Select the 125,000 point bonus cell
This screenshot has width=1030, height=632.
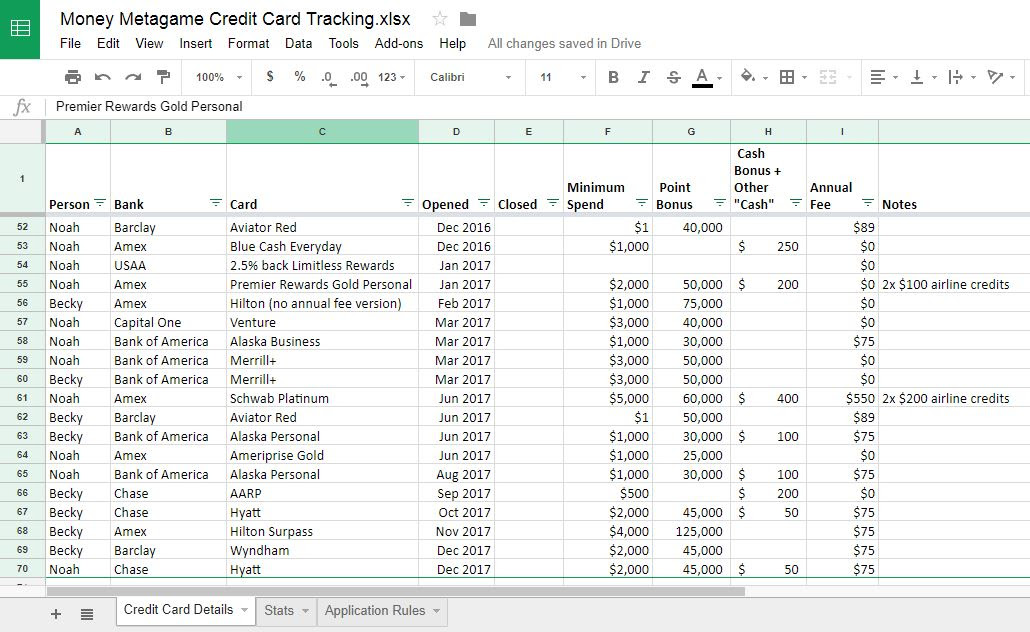tap(691, 531)
